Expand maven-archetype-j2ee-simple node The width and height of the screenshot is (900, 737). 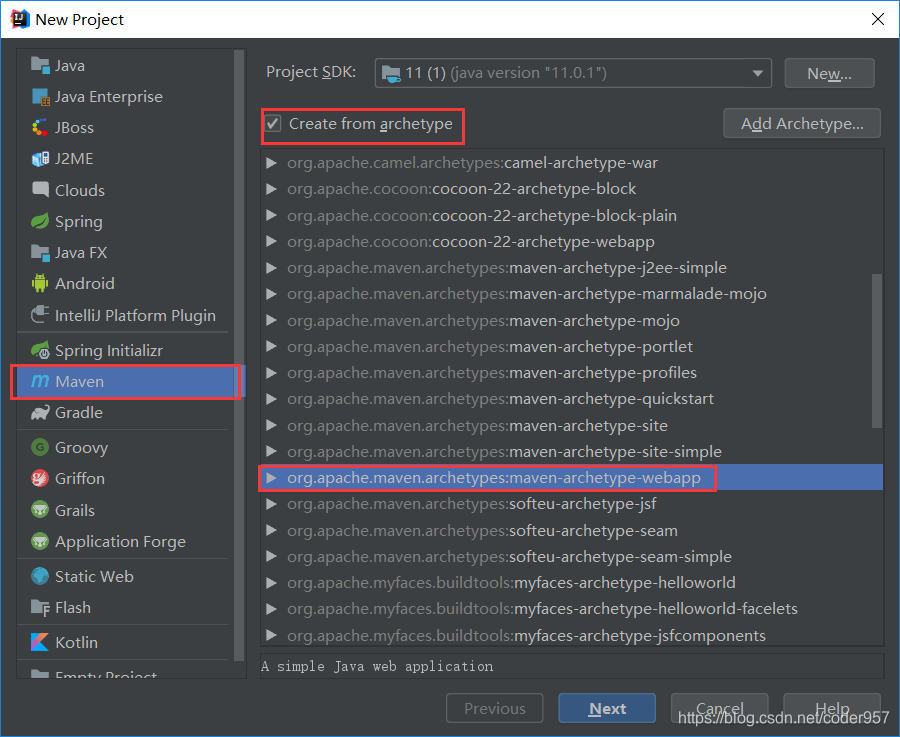tap(271, 267)
